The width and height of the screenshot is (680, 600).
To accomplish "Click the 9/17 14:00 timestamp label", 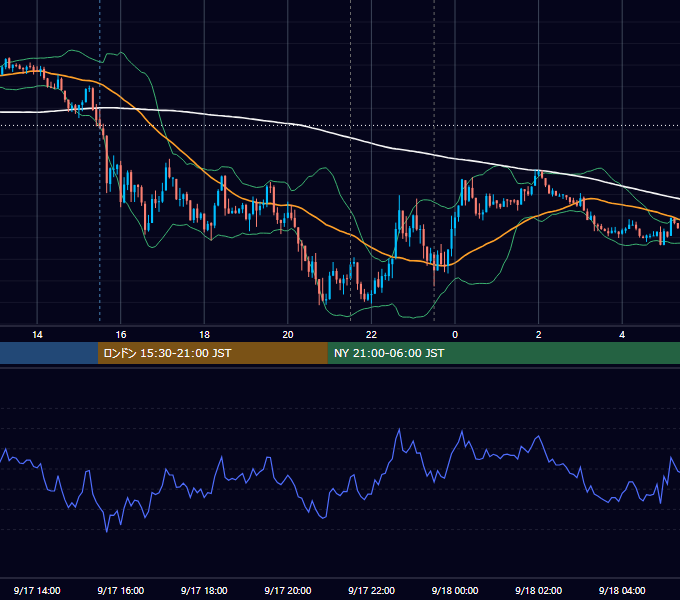I will (x=37, y=590).
